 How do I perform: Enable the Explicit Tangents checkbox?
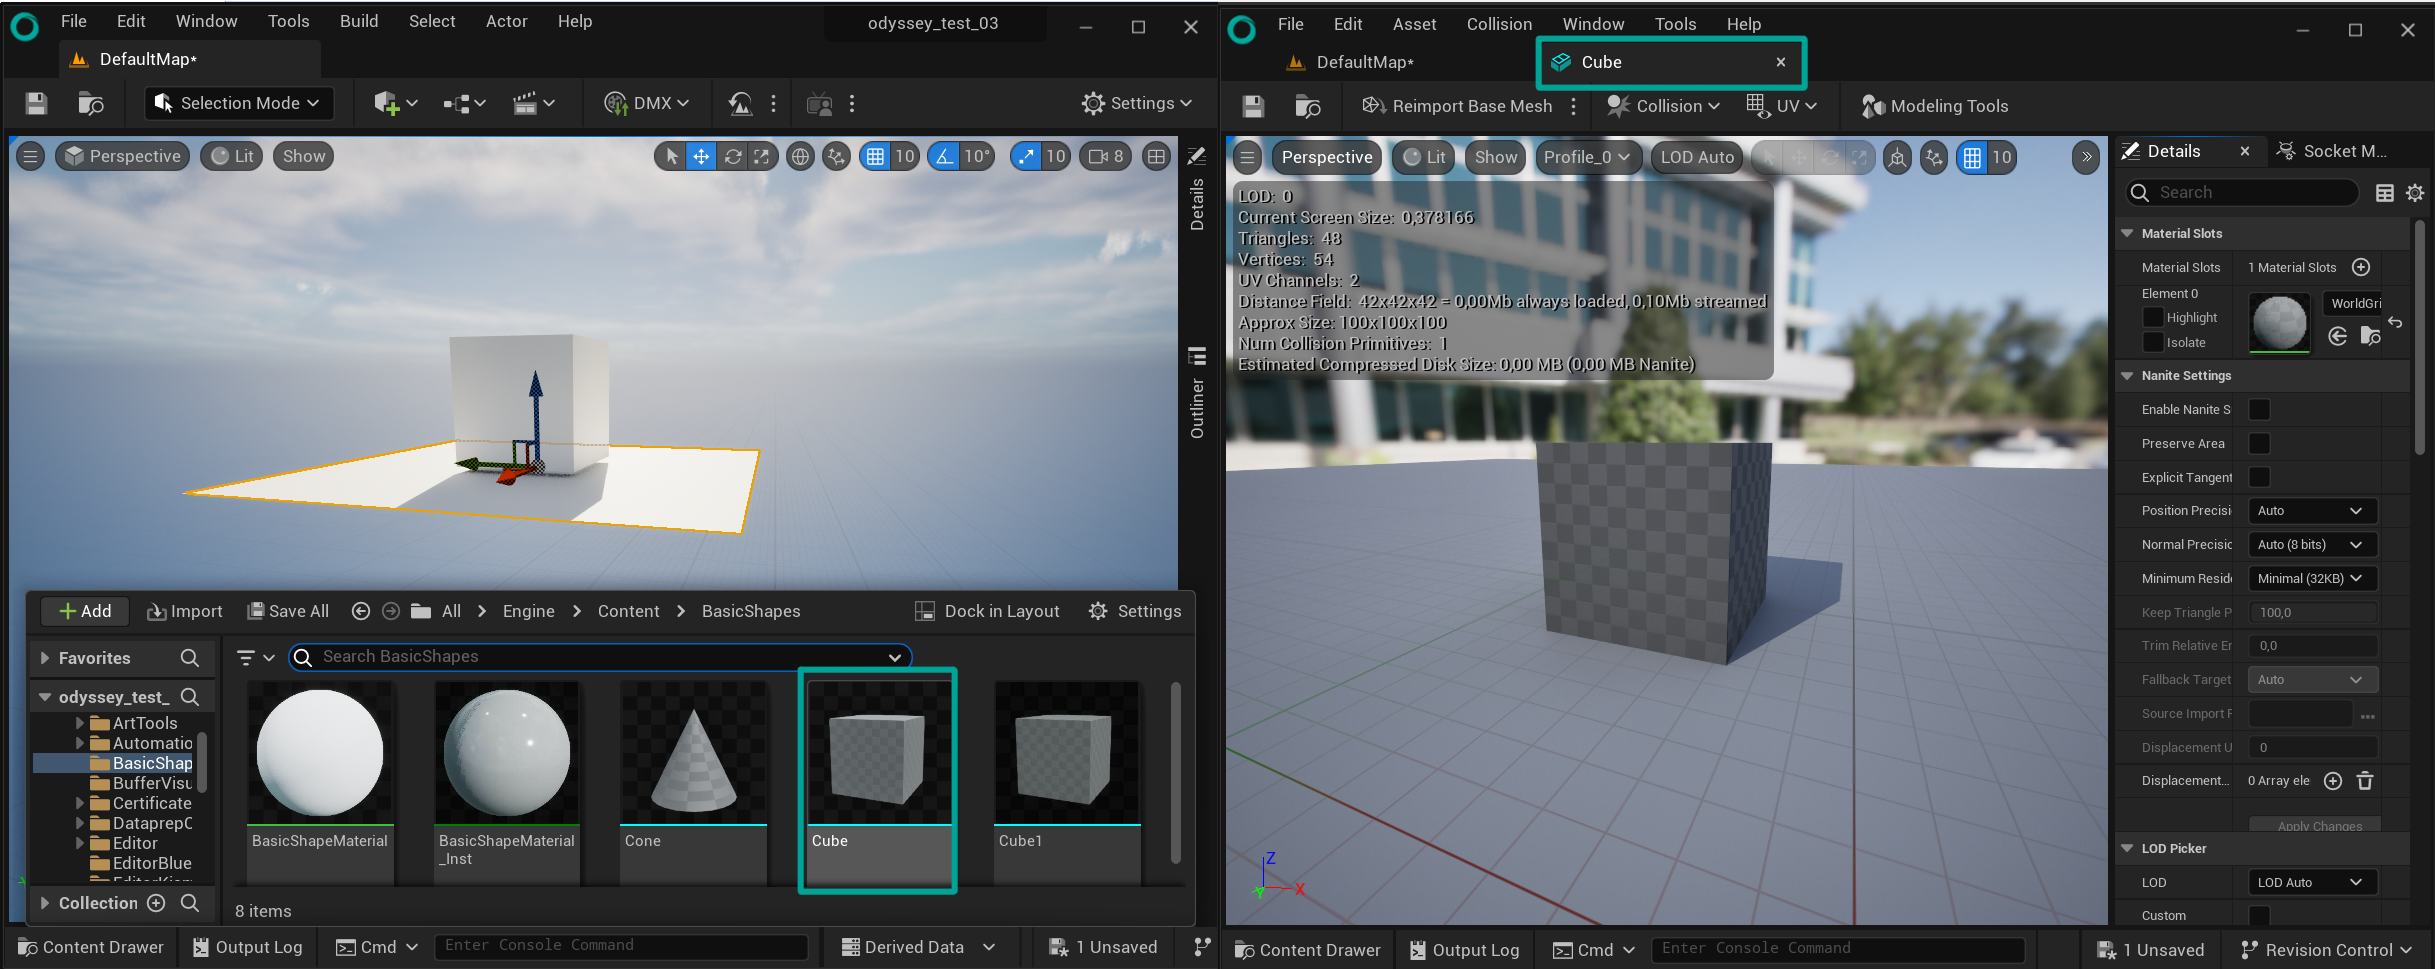(2259, 477)
